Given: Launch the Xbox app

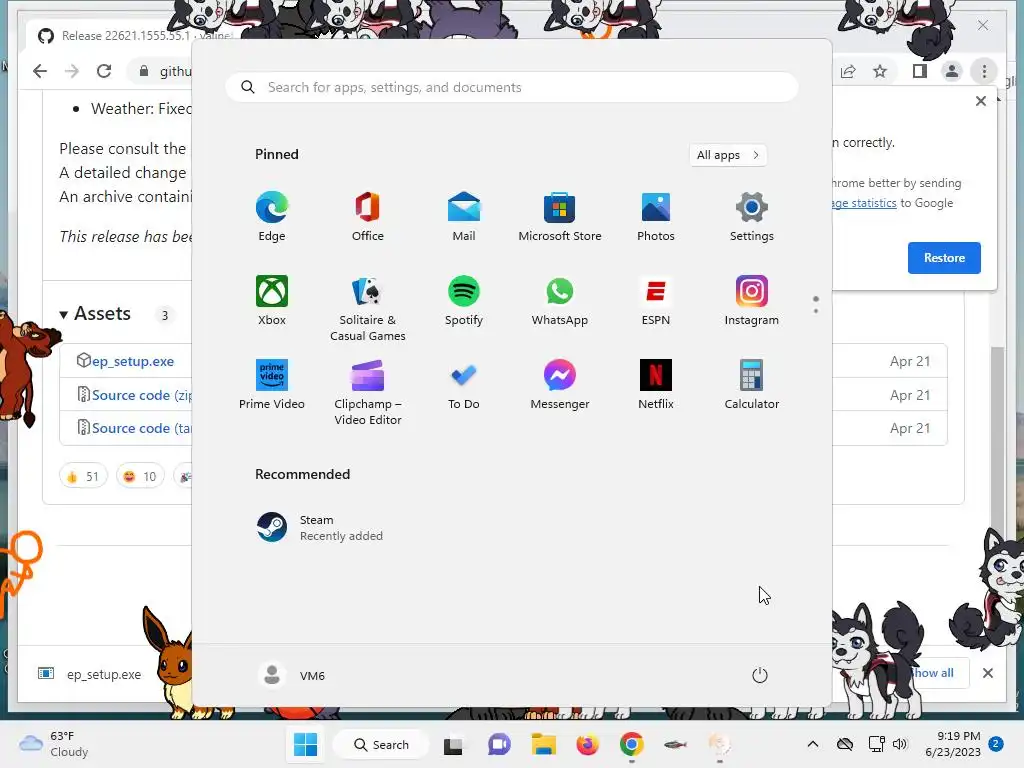Looking at the screenshot, I should [272, 301].
